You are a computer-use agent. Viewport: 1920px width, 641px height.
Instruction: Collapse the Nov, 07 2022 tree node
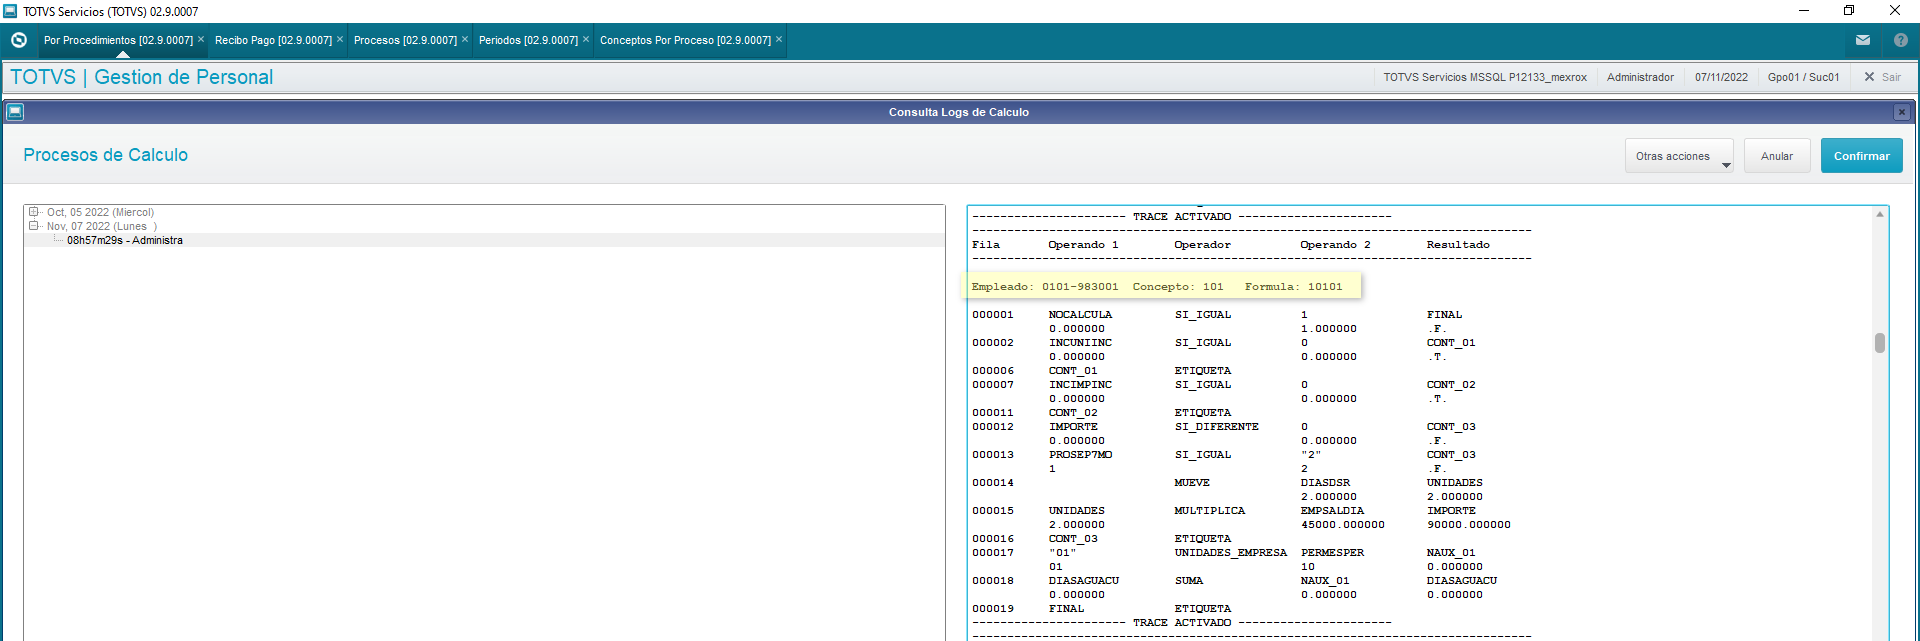(33, 226)
